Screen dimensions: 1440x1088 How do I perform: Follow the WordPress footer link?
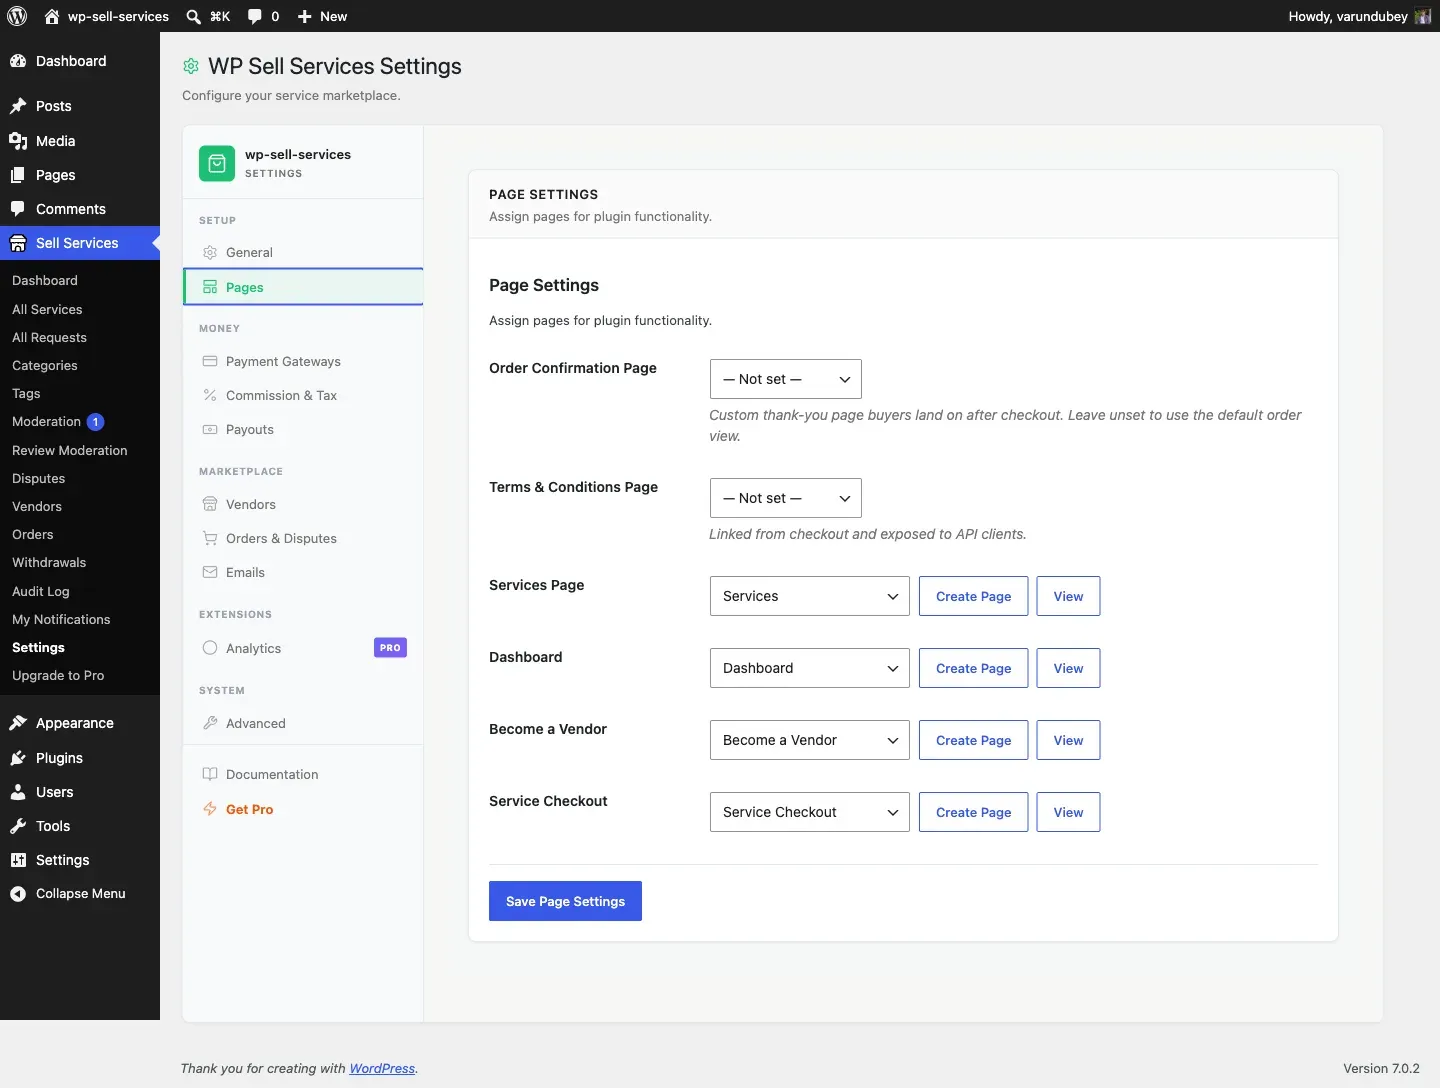coord(382,1068)
